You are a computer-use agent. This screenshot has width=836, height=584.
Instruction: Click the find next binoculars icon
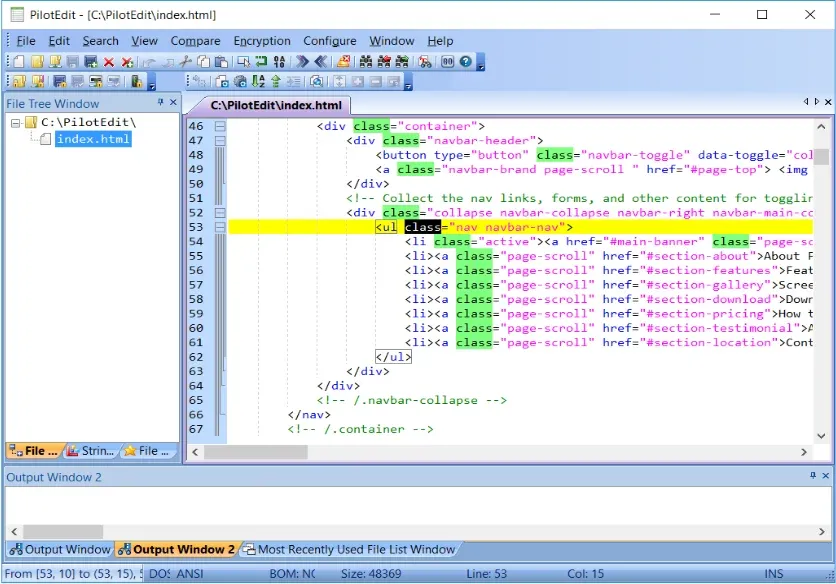tap(402, 62)
